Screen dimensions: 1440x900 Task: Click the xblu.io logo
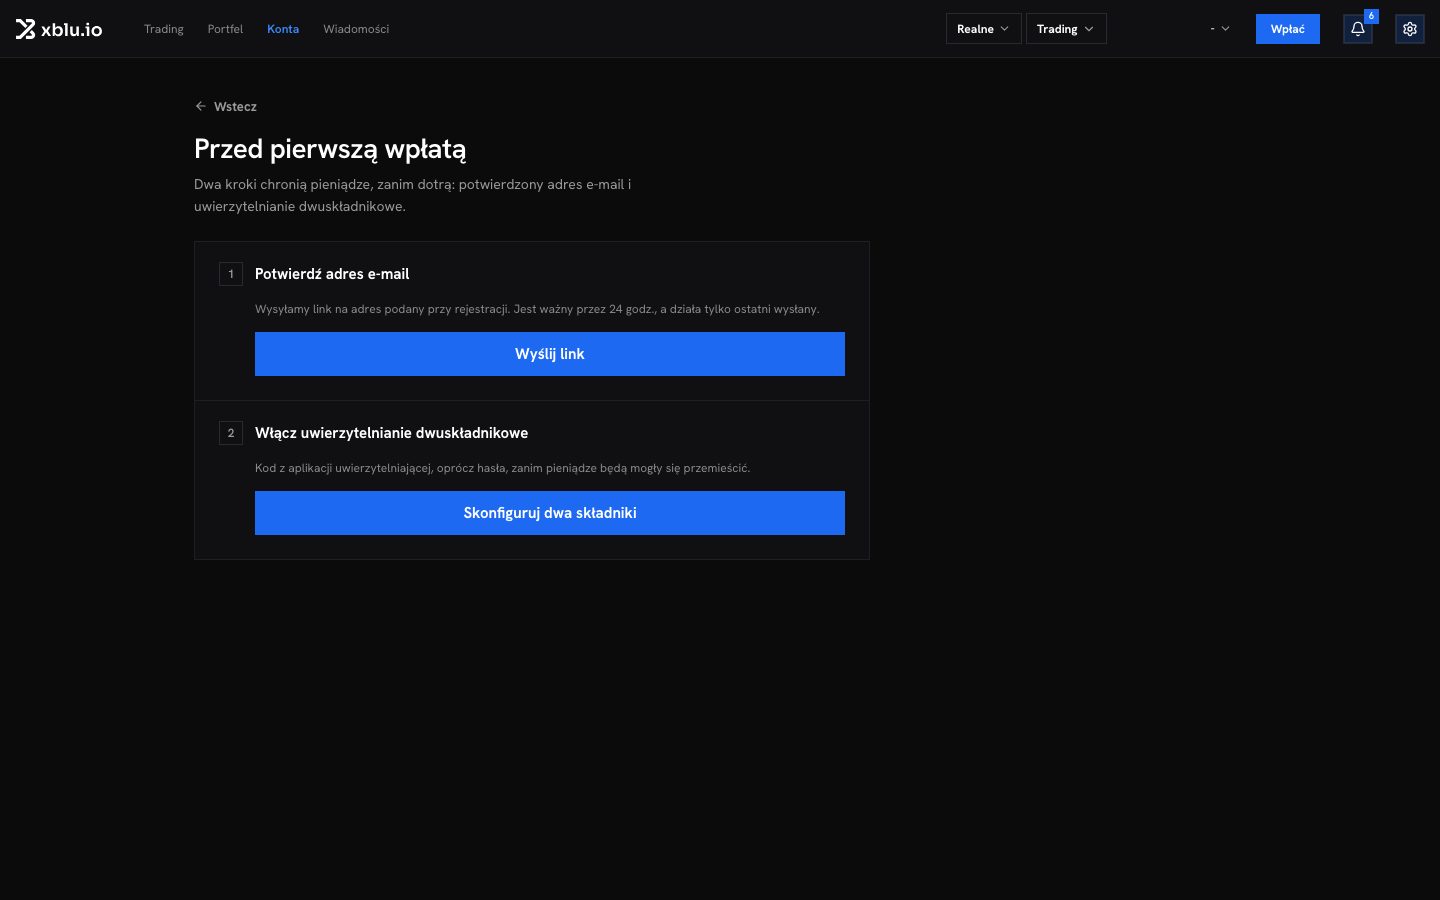[x=59, y=29]
